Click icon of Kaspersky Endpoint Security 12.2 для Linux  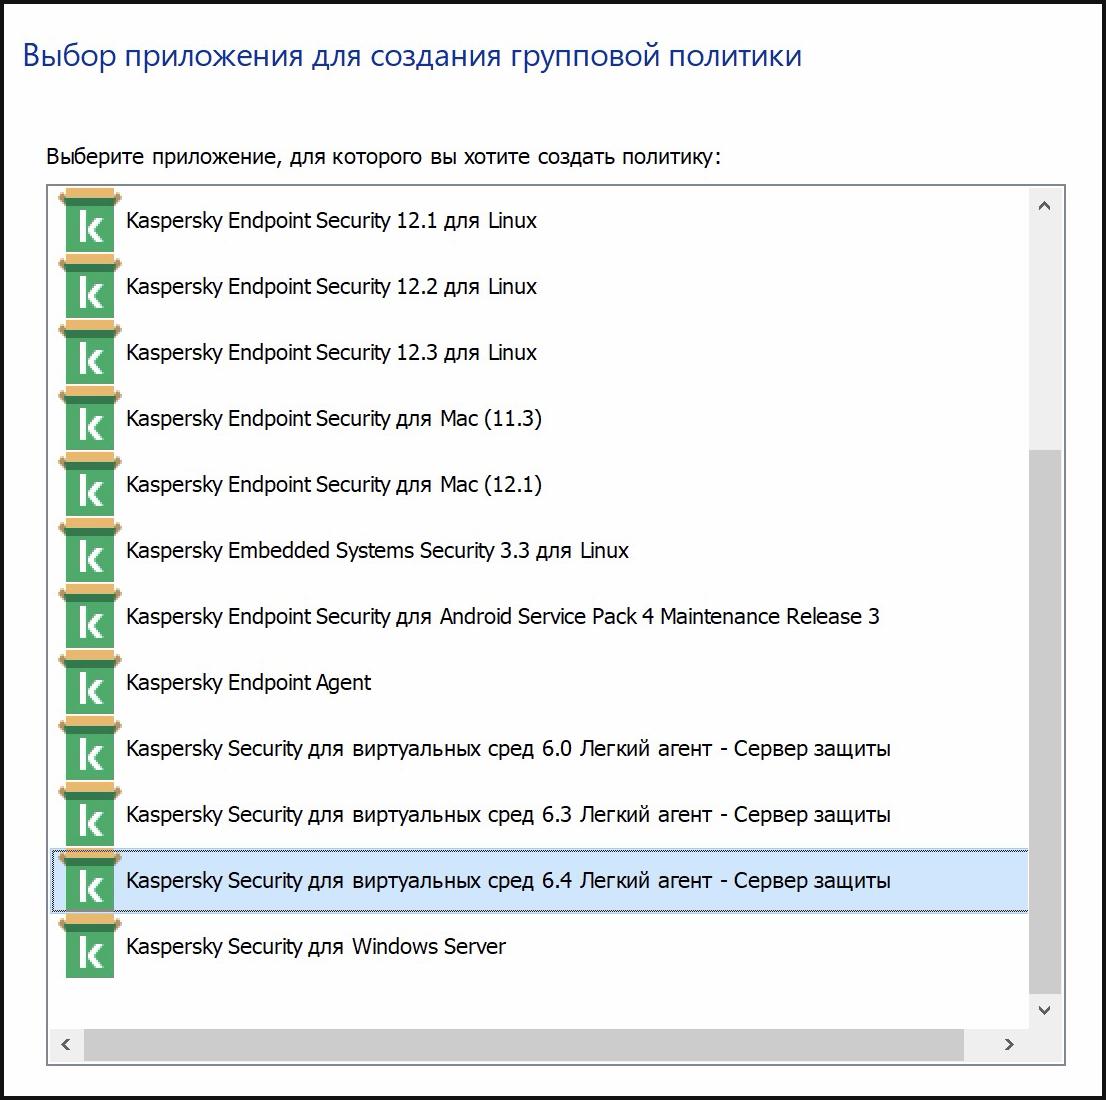pyautogui.click(x=90, y=286)
